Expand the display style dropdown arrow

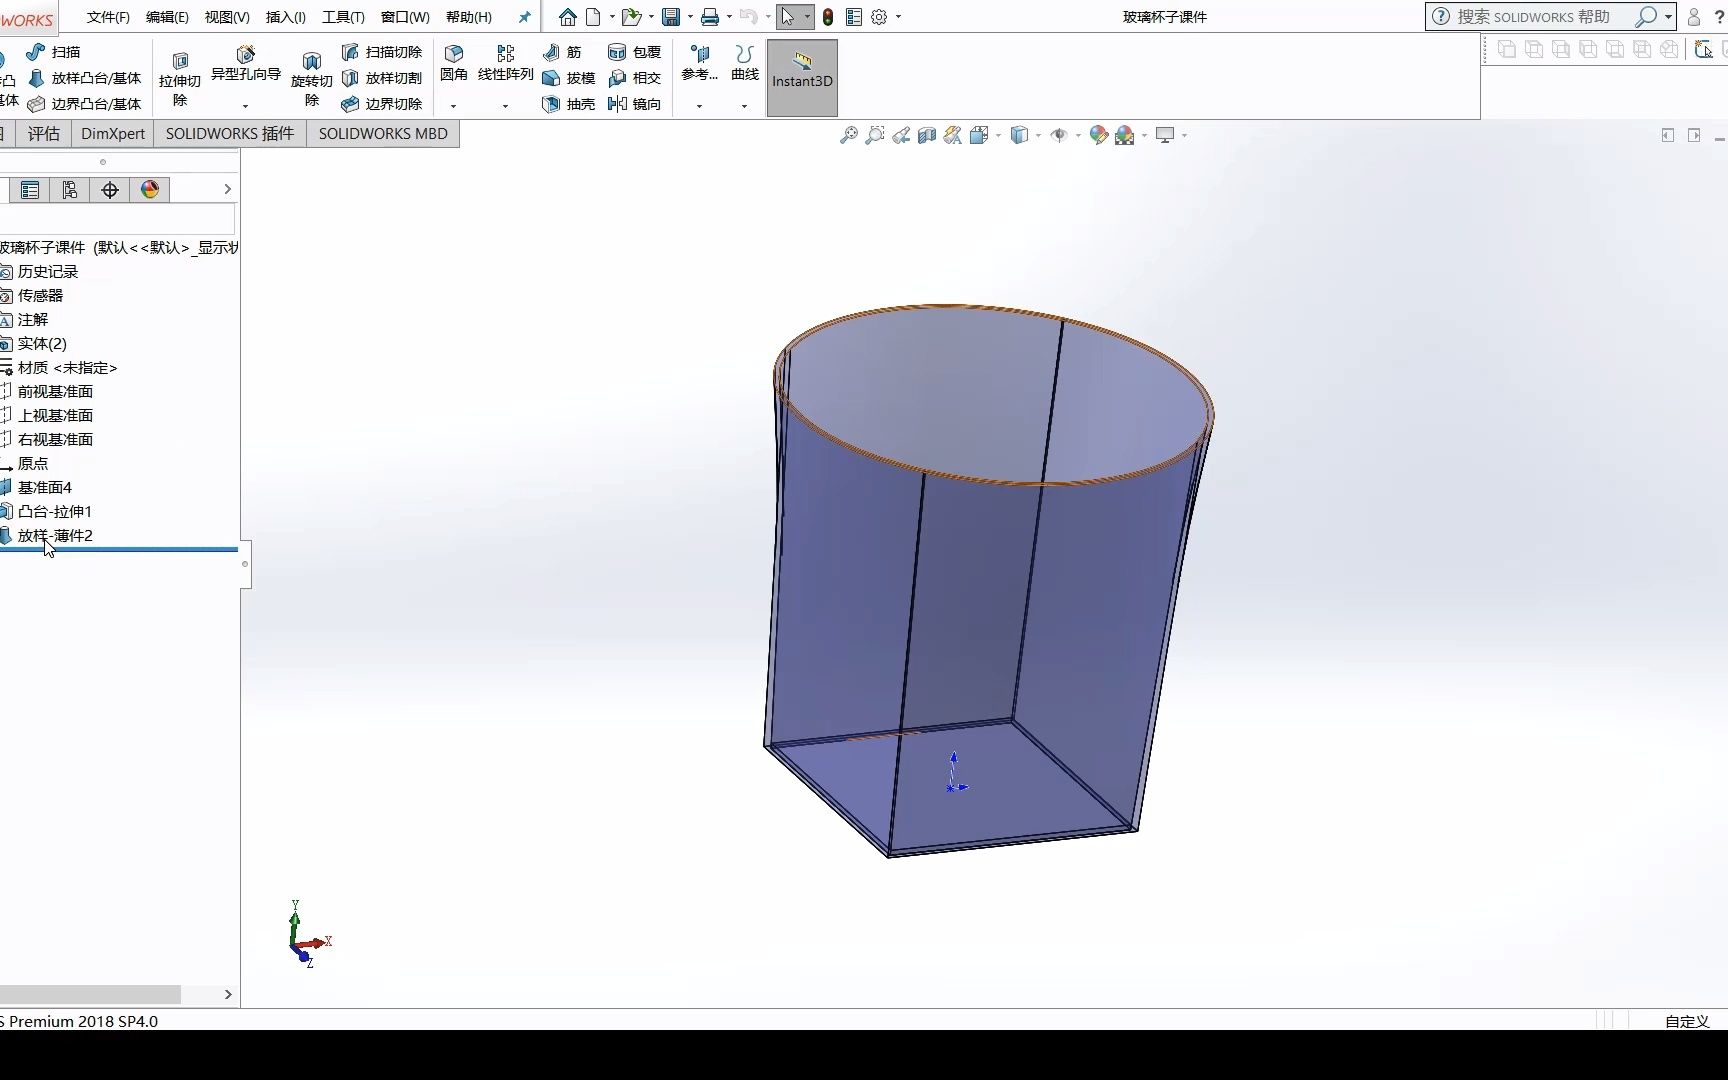point(1038,137)
